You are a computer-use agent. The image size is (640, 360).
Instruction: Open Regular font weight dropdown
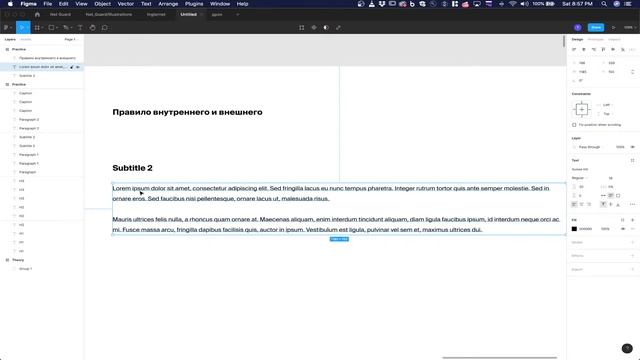pyautogui.click(x=580, y=178)
